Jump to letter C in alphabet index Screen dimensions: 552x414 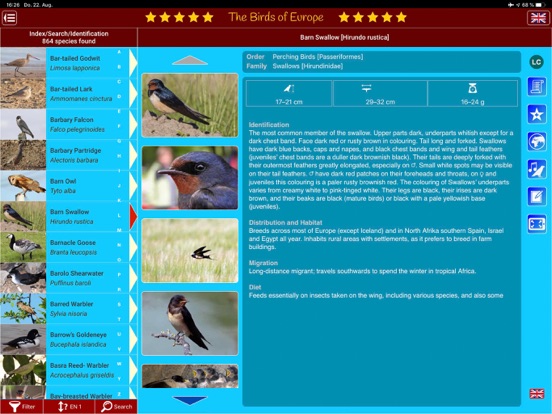coord(119,82)
